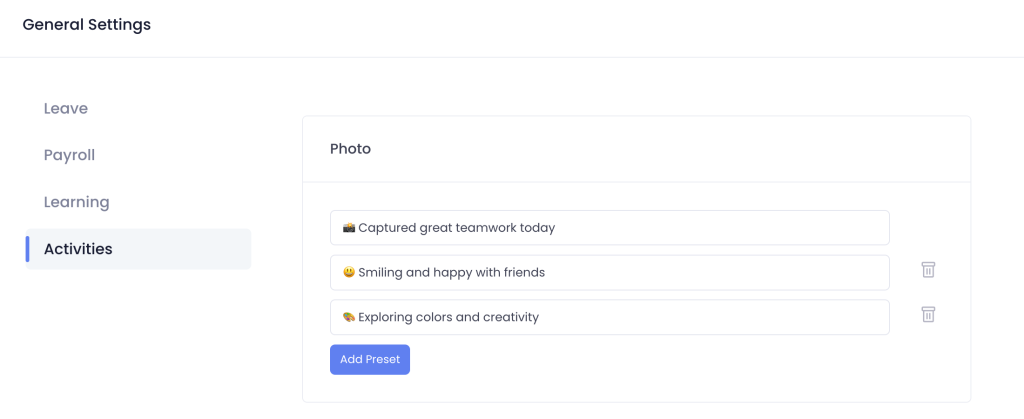Click the camera emoji in first preset
The image size is (1024, 419).
(x=349, y=228)
